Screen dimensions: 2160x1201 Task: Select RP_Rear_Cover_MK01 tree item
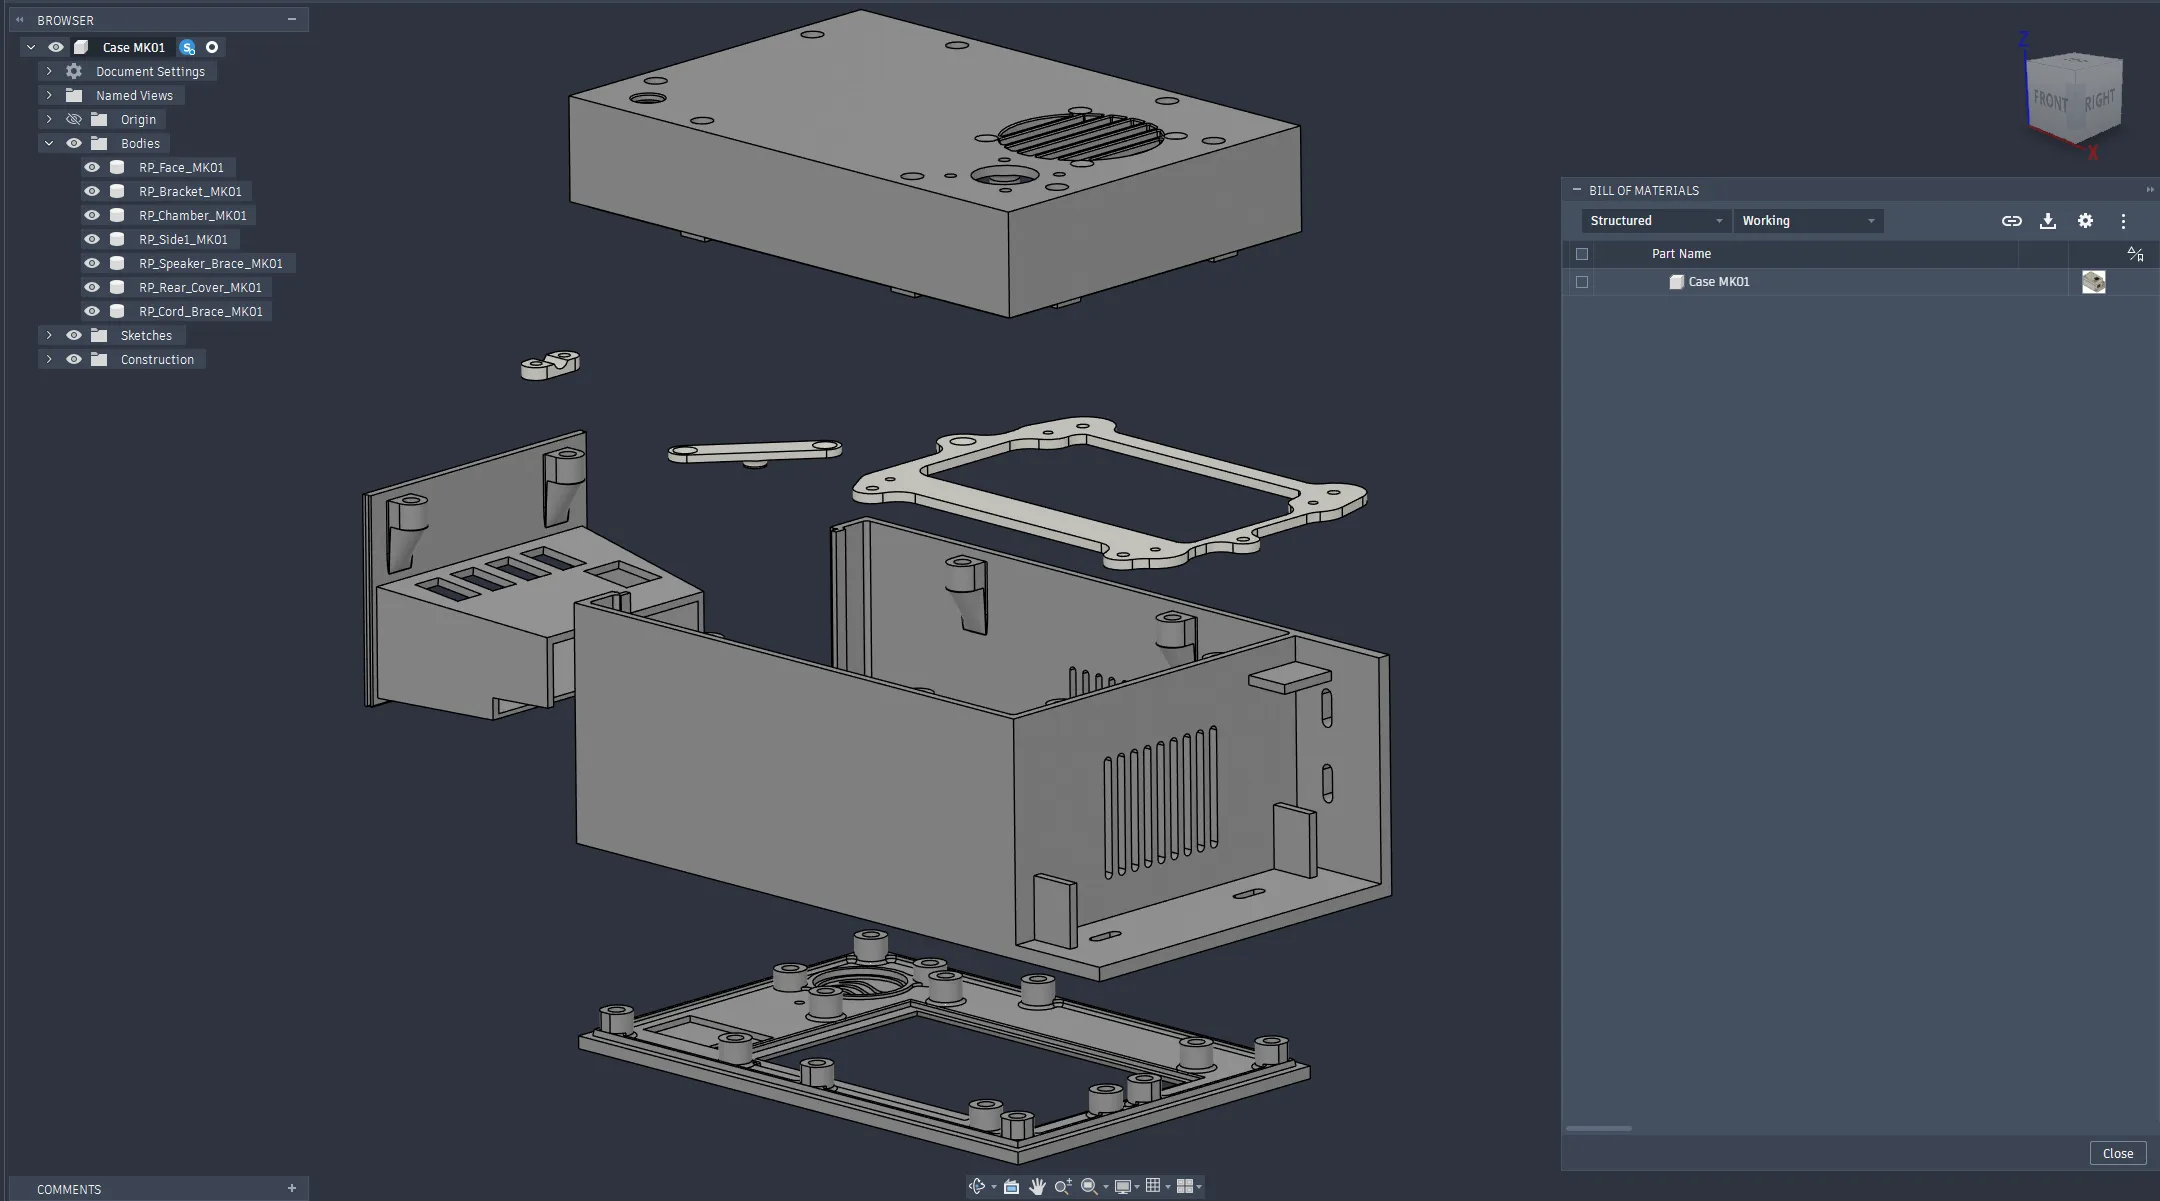click(200, 287)
